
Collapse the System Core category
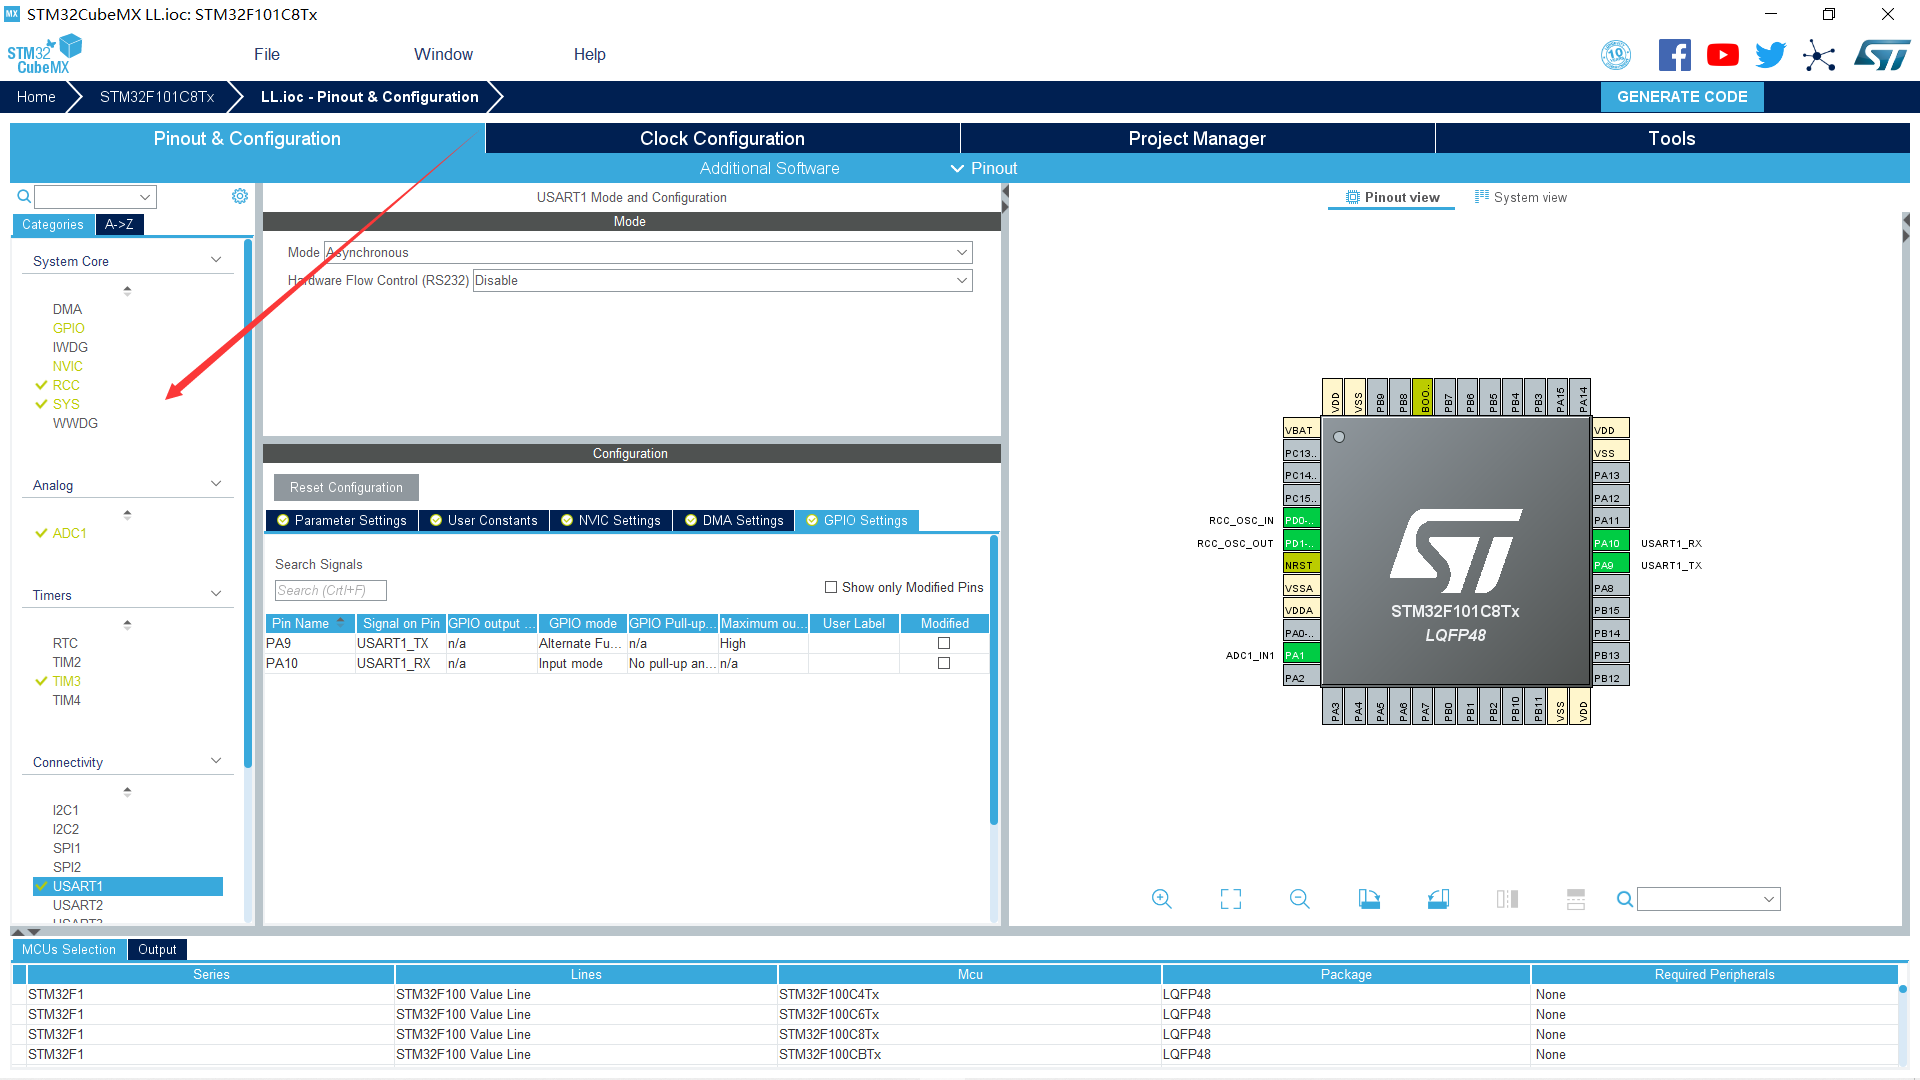tap(216, 260)
